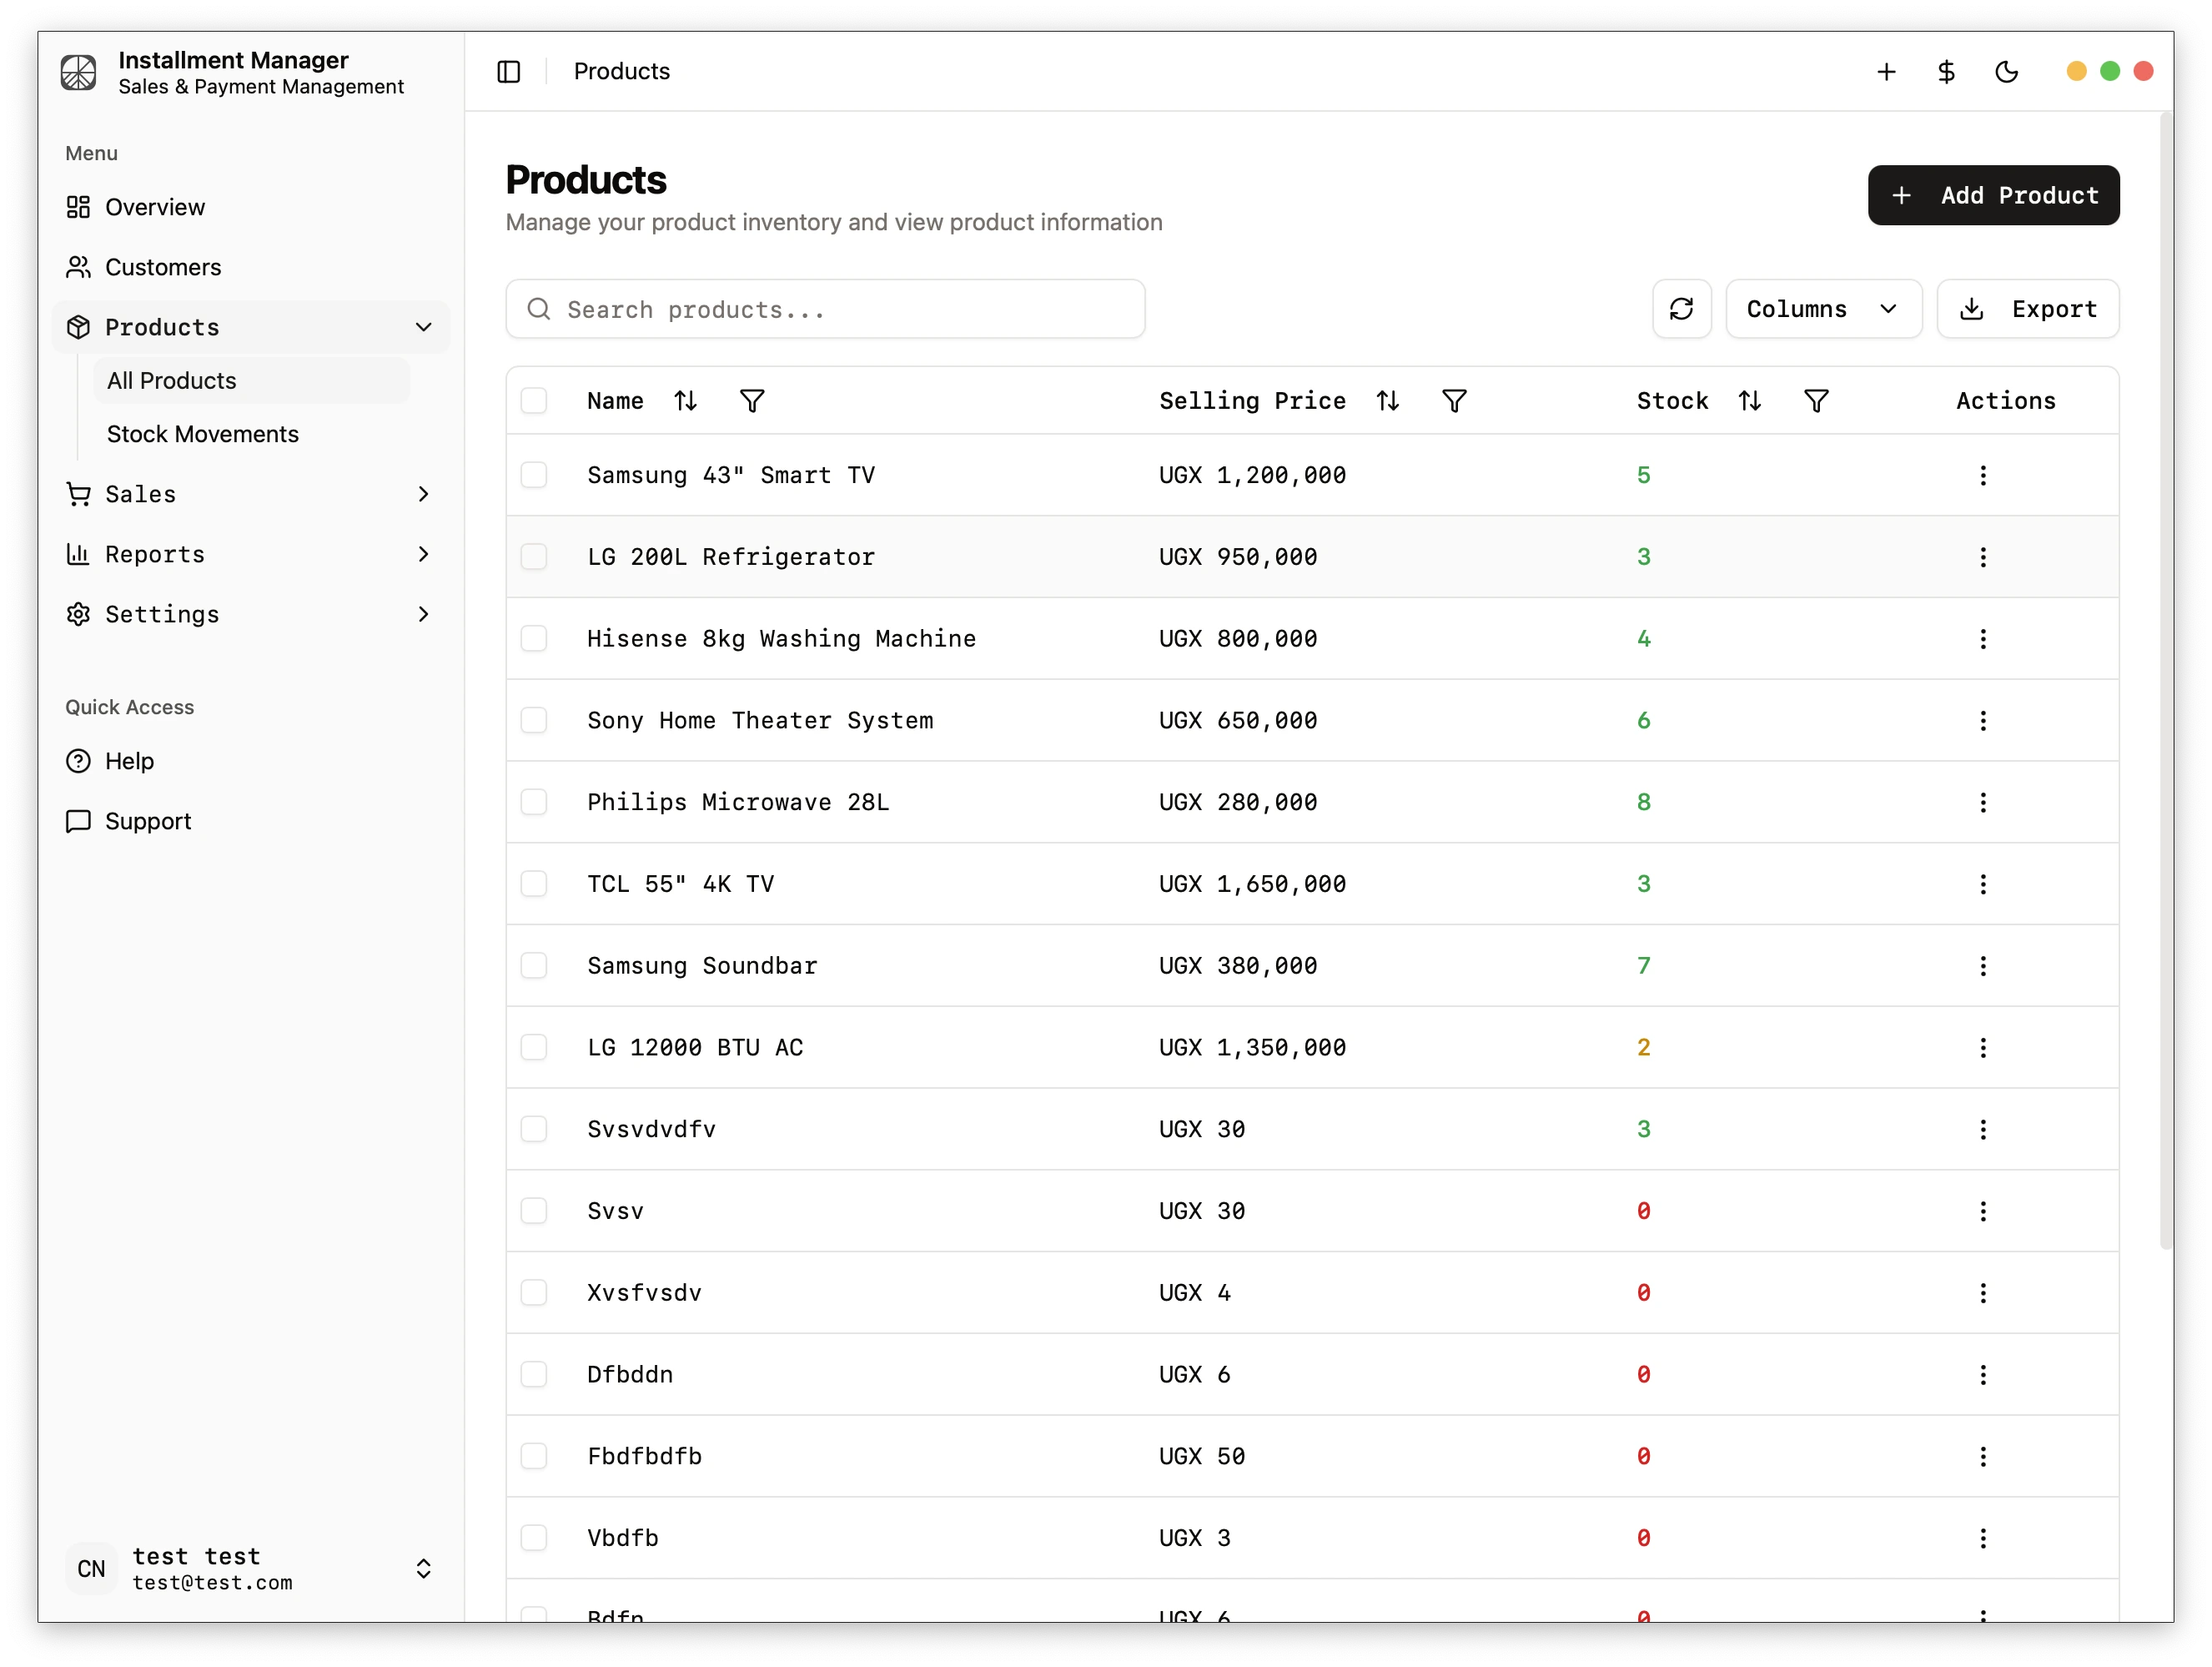The height and width of the screenshot is (1667, 2212).
Task: Tick the checkbox for Philips Microwave 28L
Action: click(535, 802)
